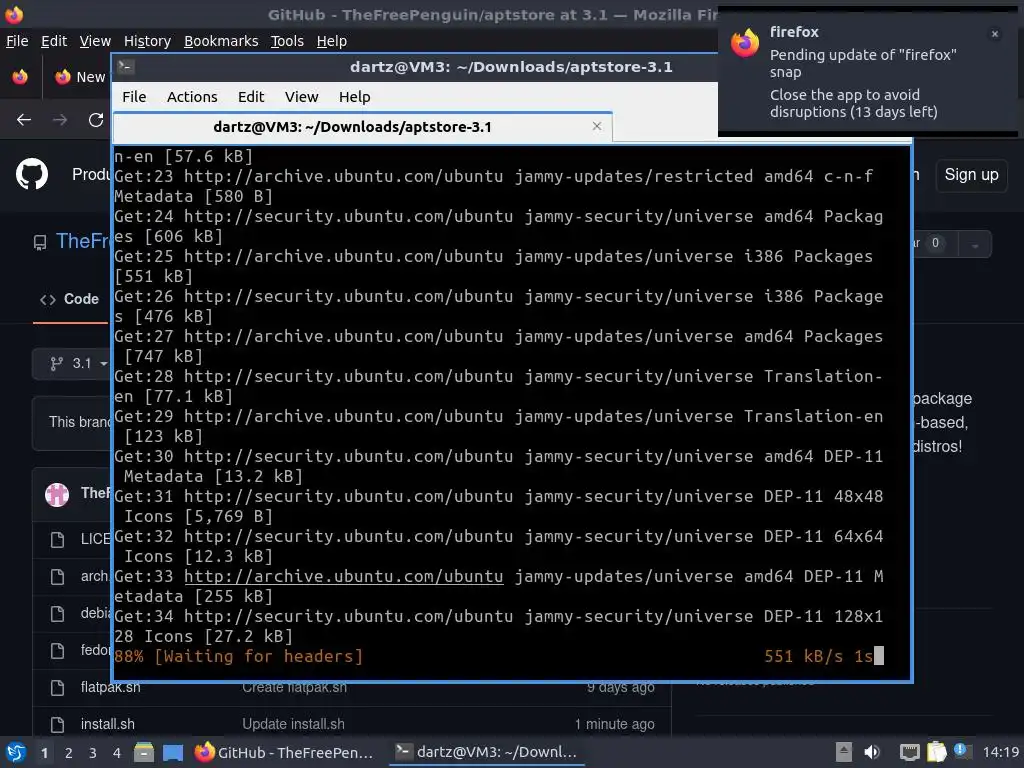
Task: Click the Firefox icon in the notification
Action: 745,43
